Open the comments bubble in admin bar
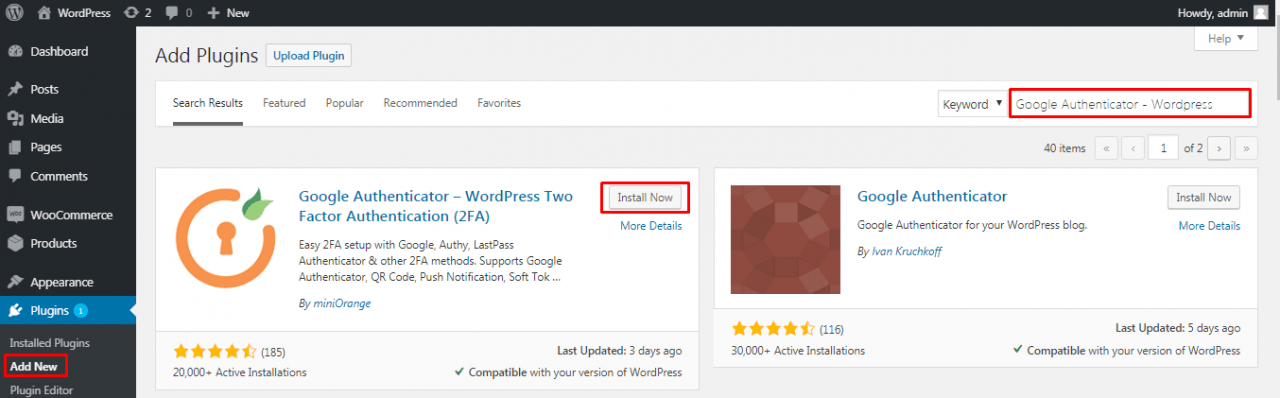 coord(178,13)
